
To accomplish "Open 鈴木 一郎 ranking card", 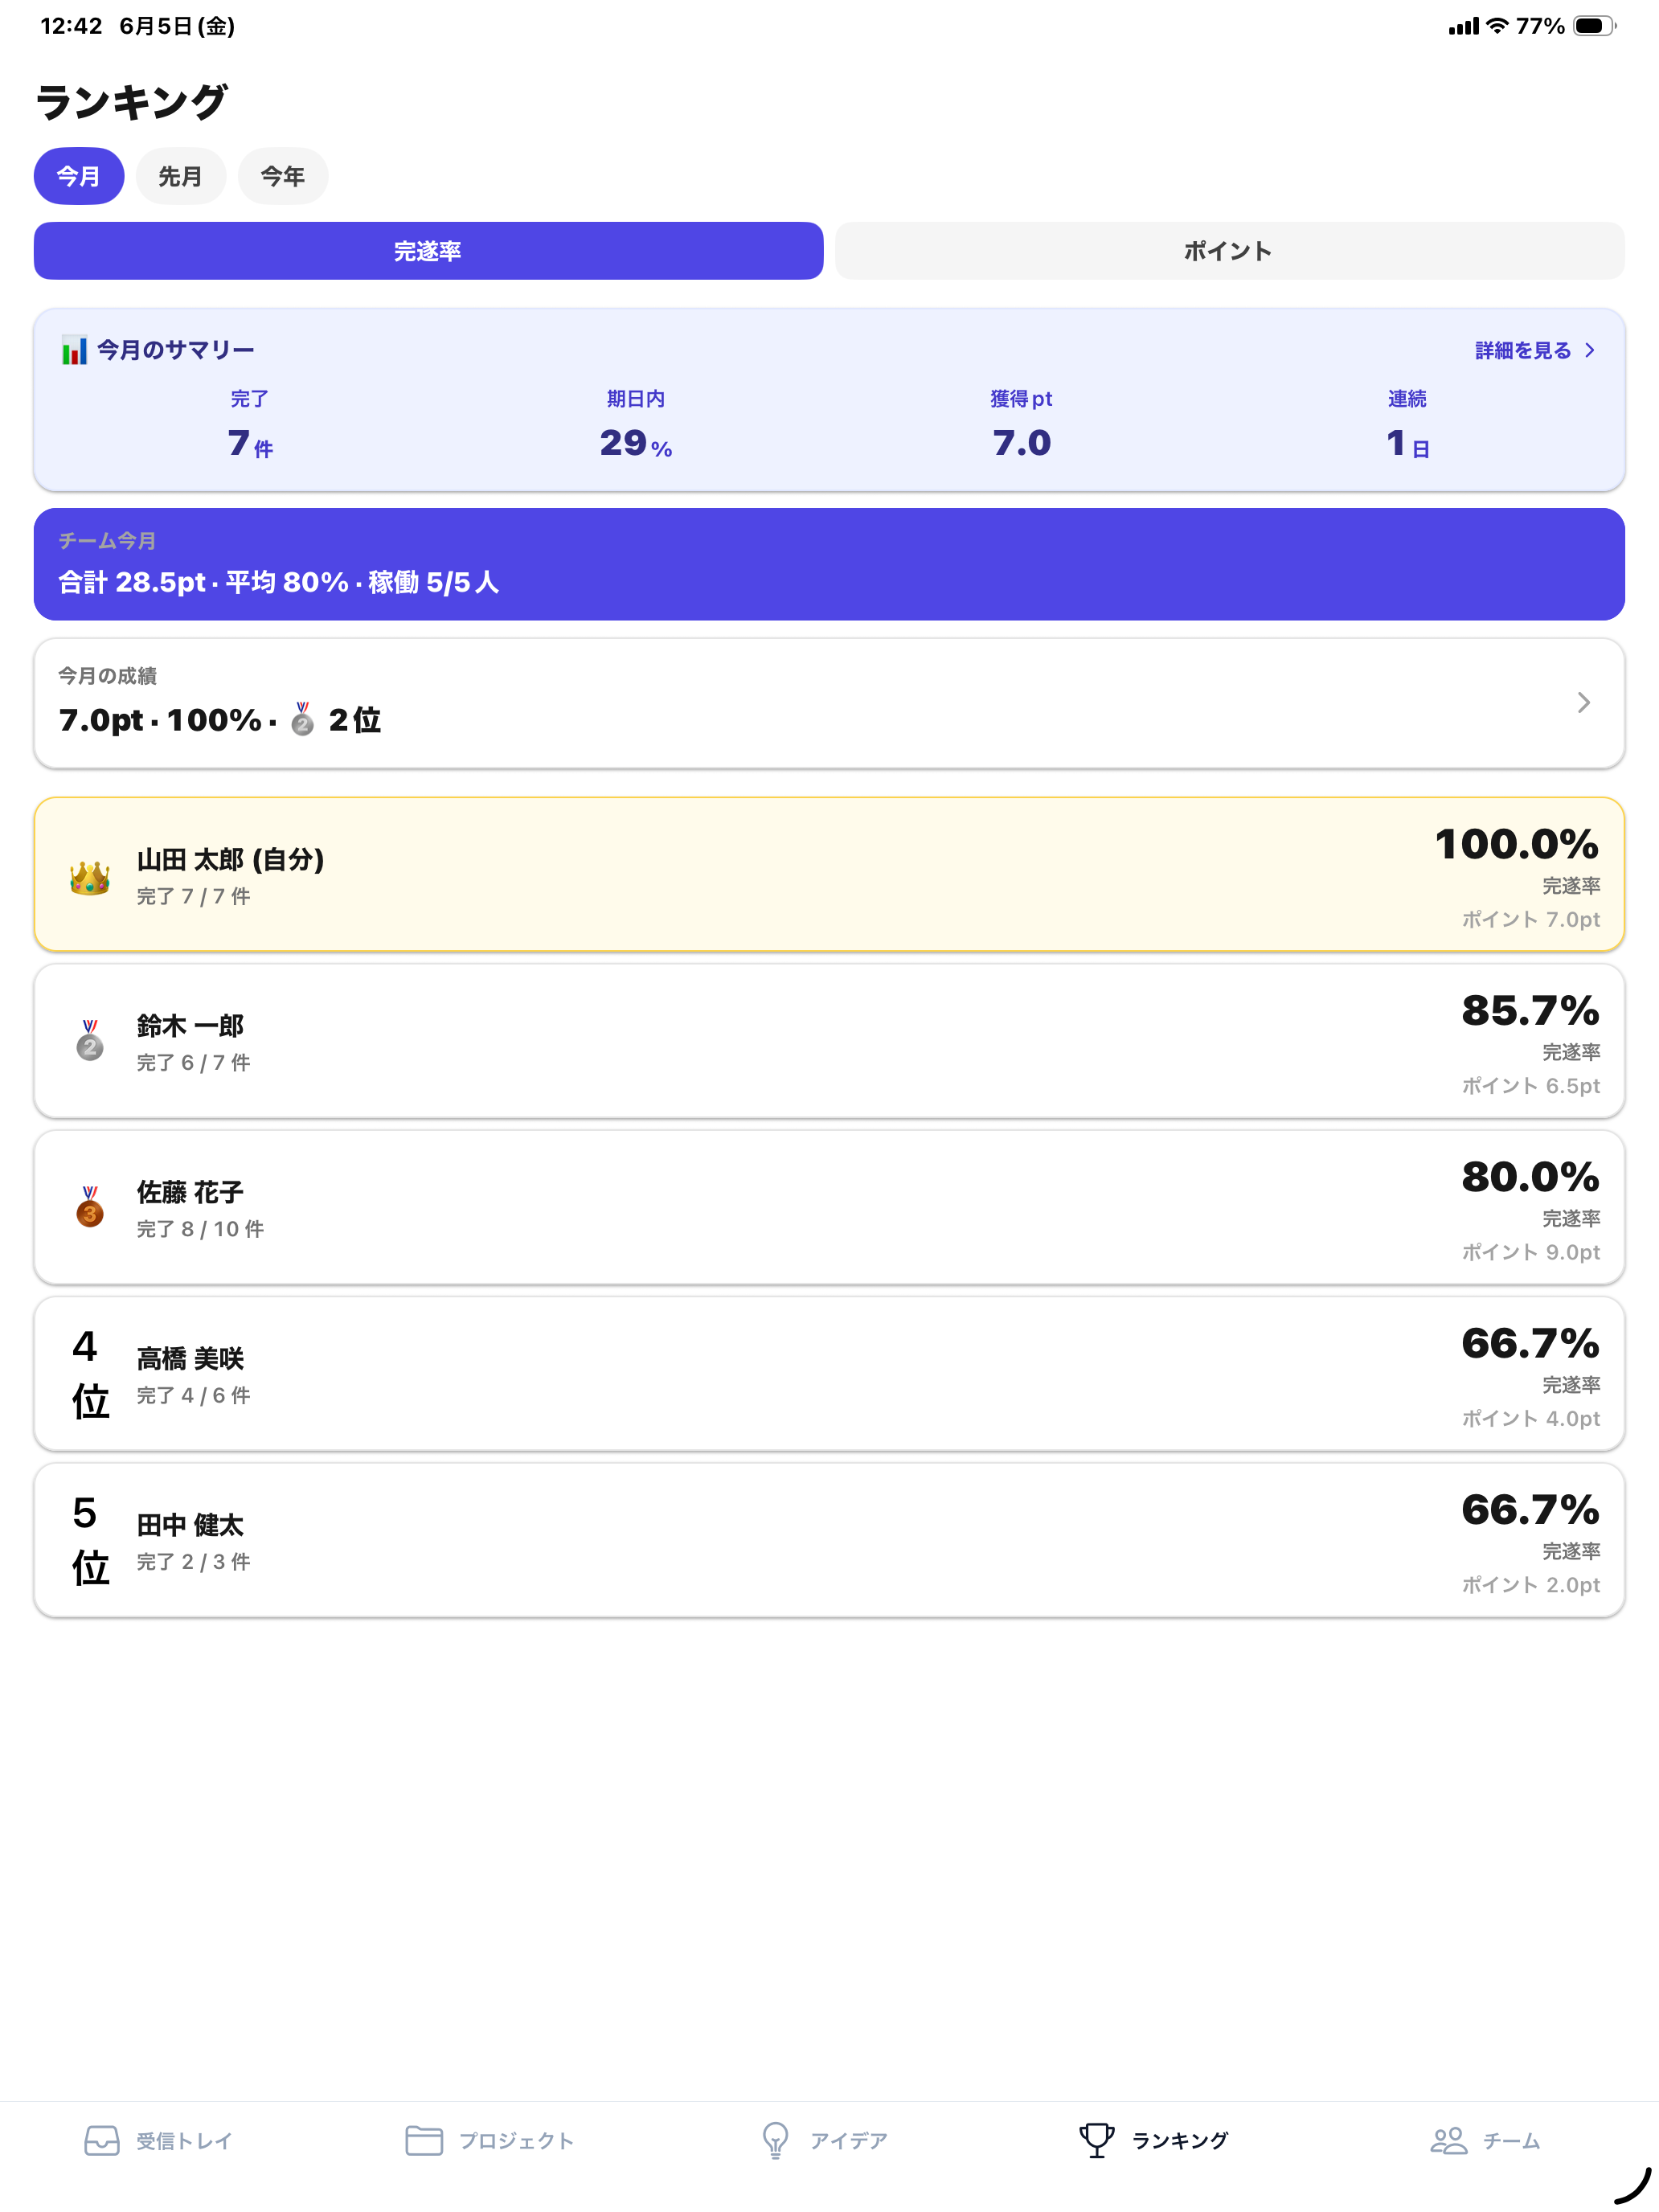I will point(829,1041).
